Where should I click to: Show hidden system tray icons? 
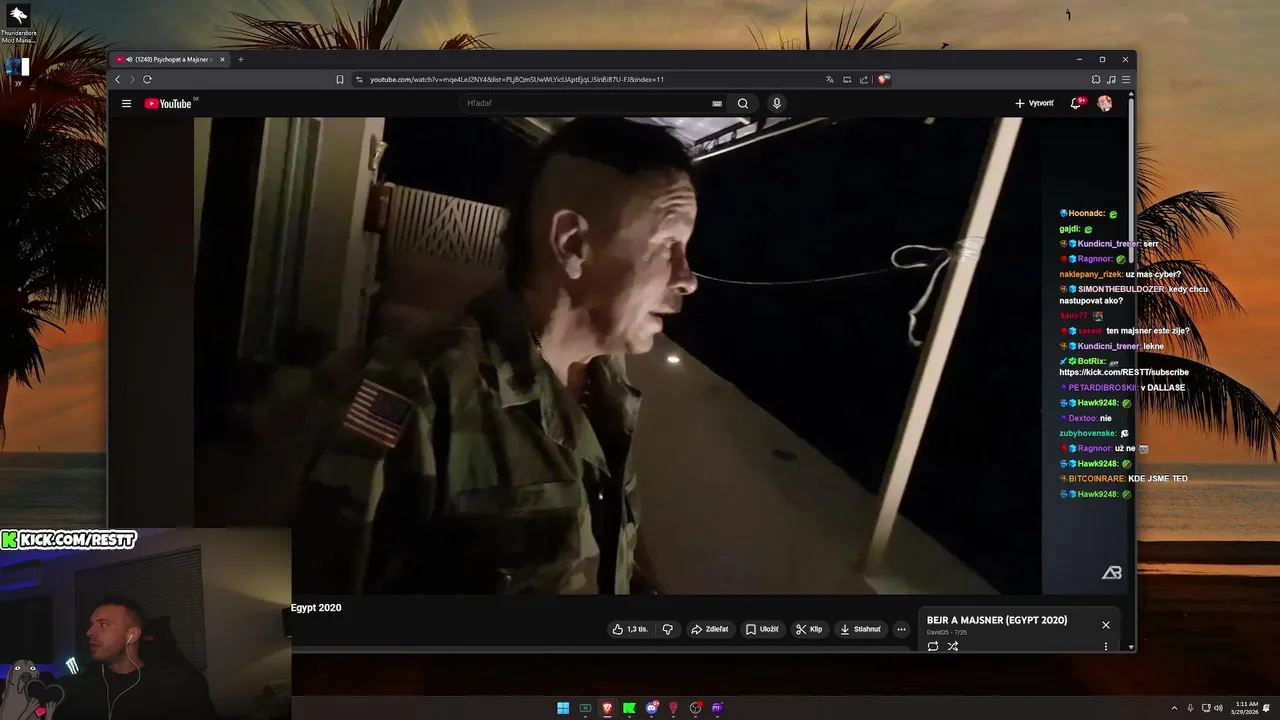[x=1175, y=708]
